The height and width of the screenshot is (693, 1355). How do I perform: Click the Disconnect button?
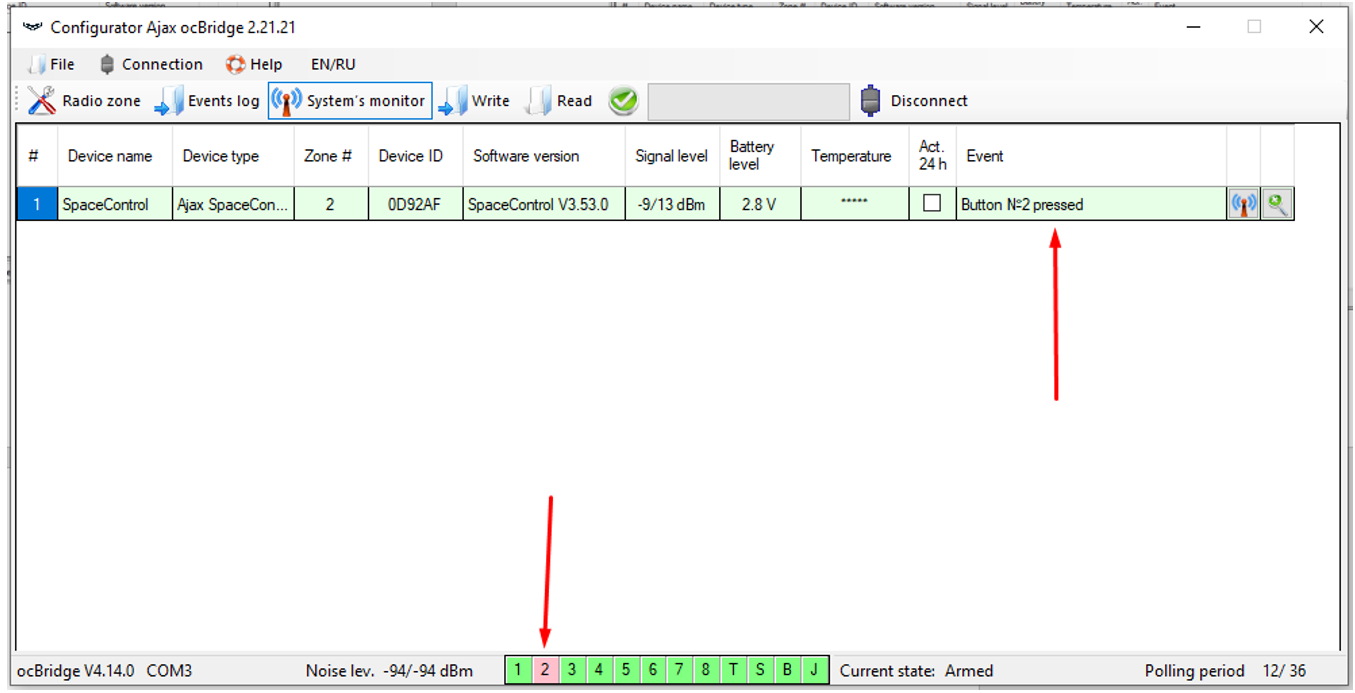coord(914,101)
